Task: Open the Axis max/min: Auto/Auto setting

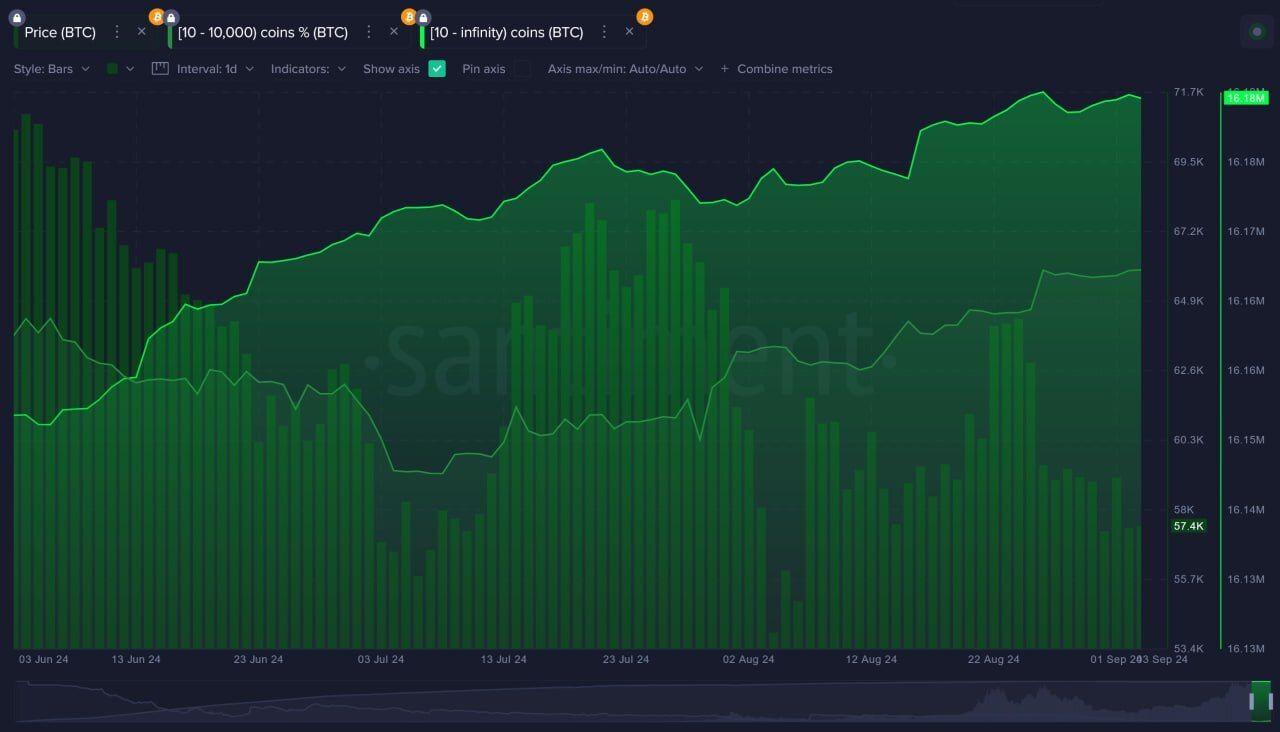Action: 625,68
